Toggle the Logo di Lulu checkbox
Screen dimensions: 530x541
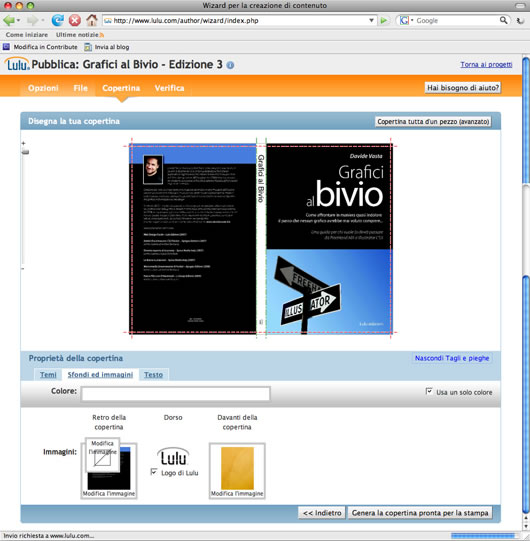[x=154, y=472]
